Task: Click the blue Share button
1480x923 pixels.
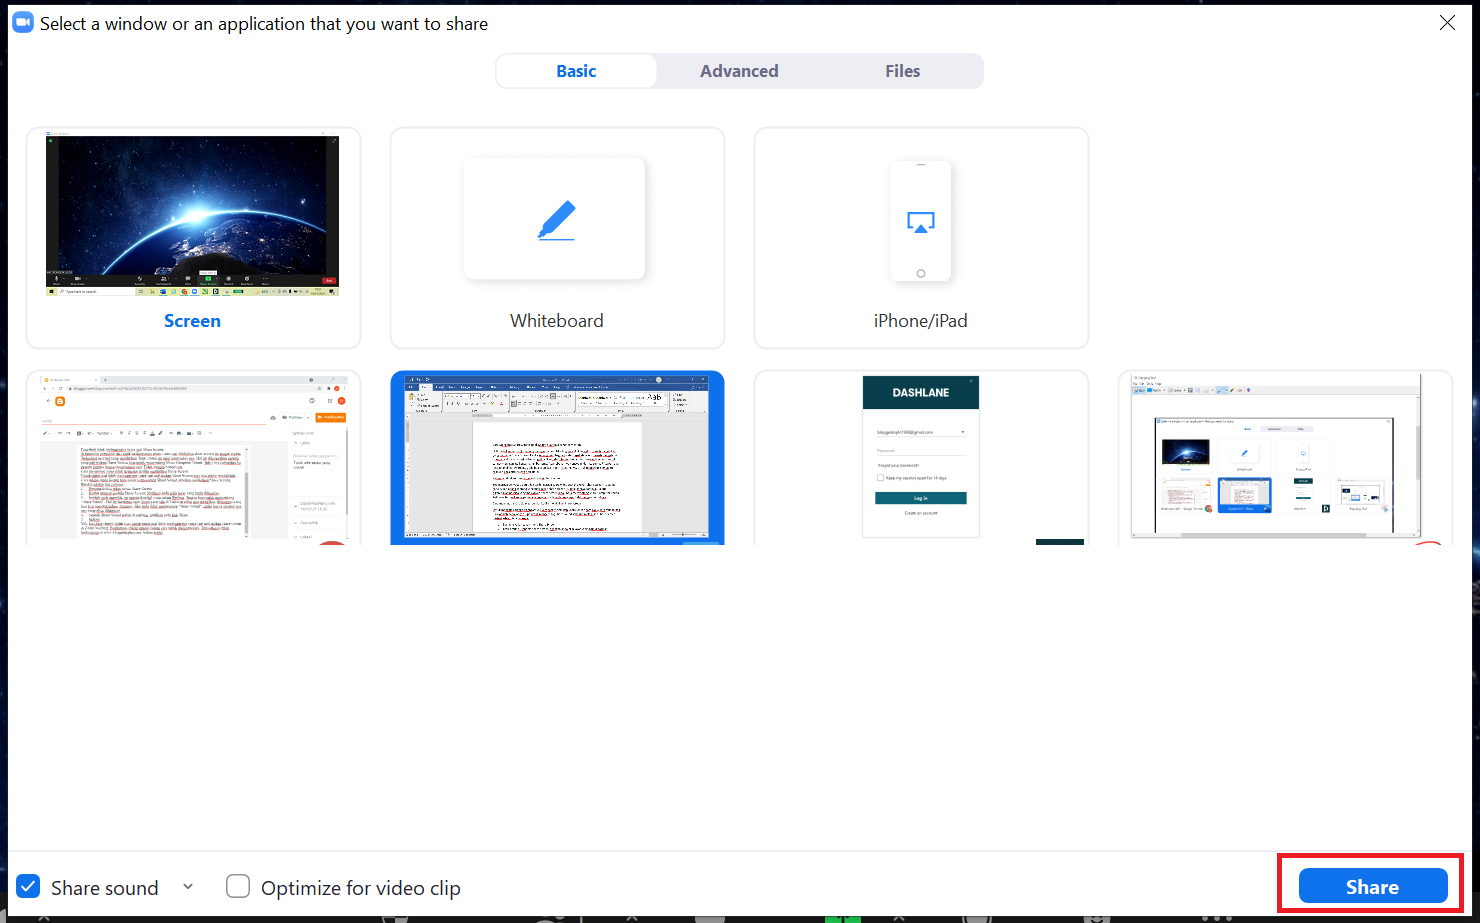Action: tap(1372, 887)
